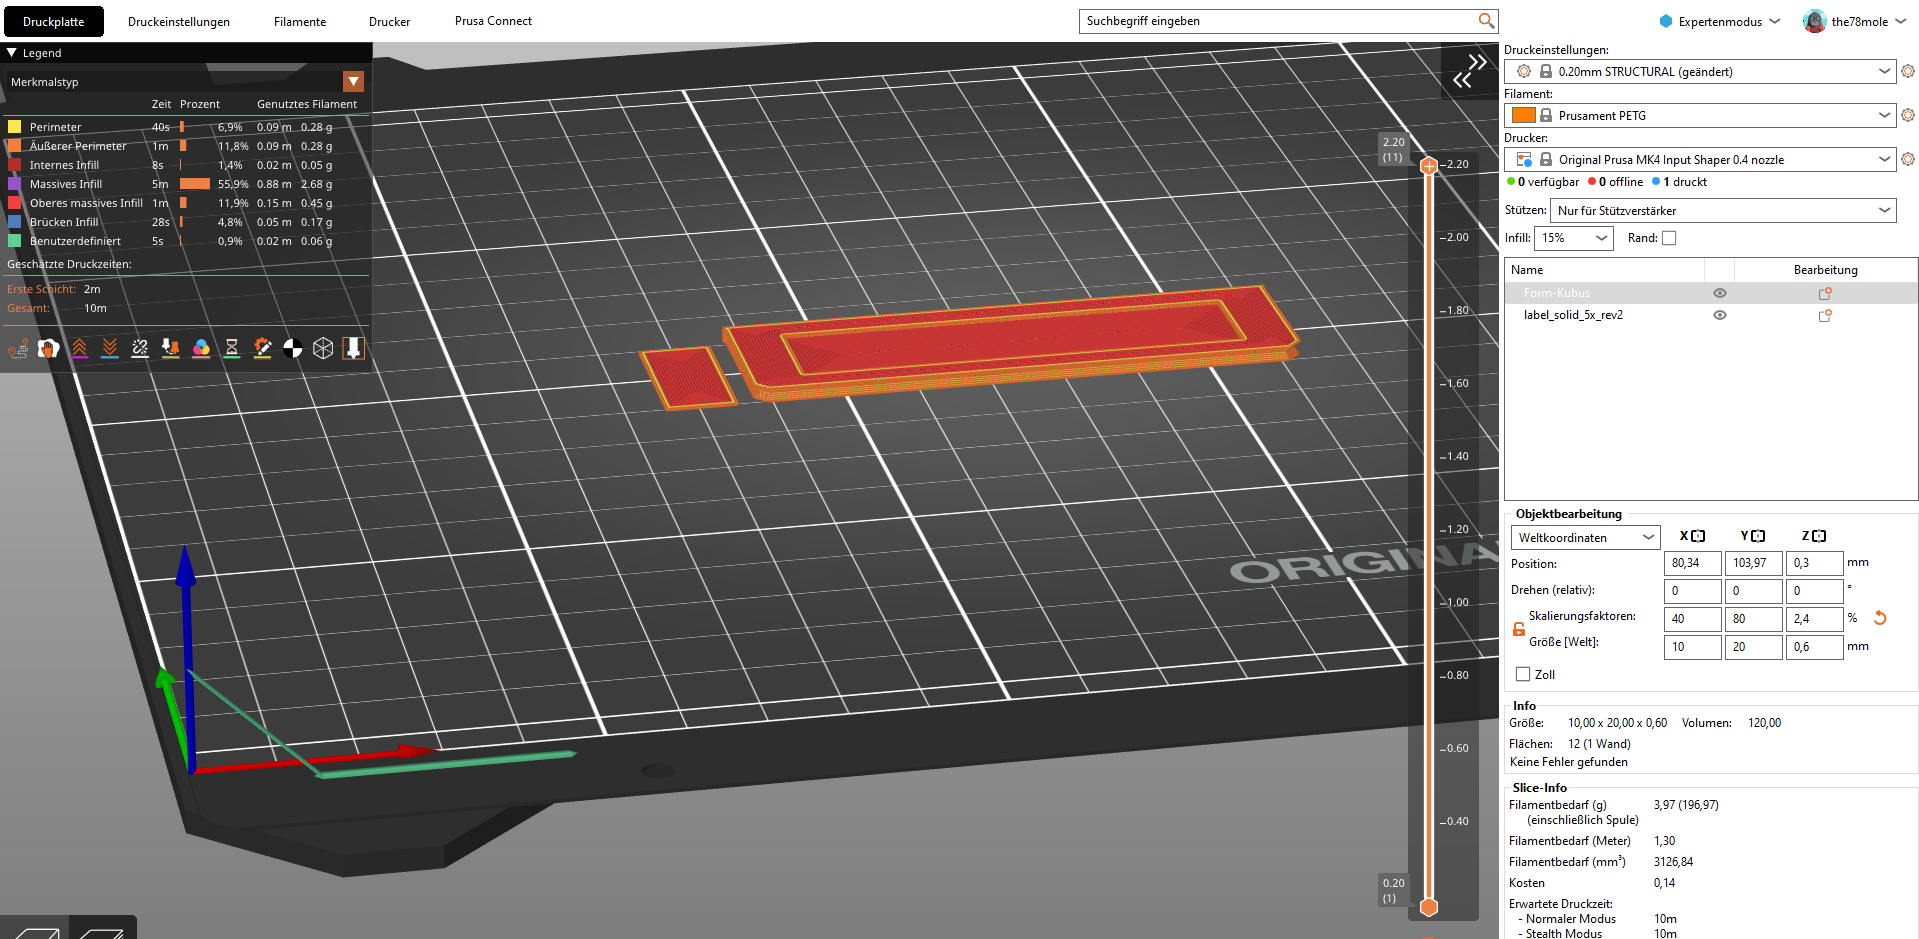Open Weltkoordinaten coordinate dropdown

coord(1585,537)
